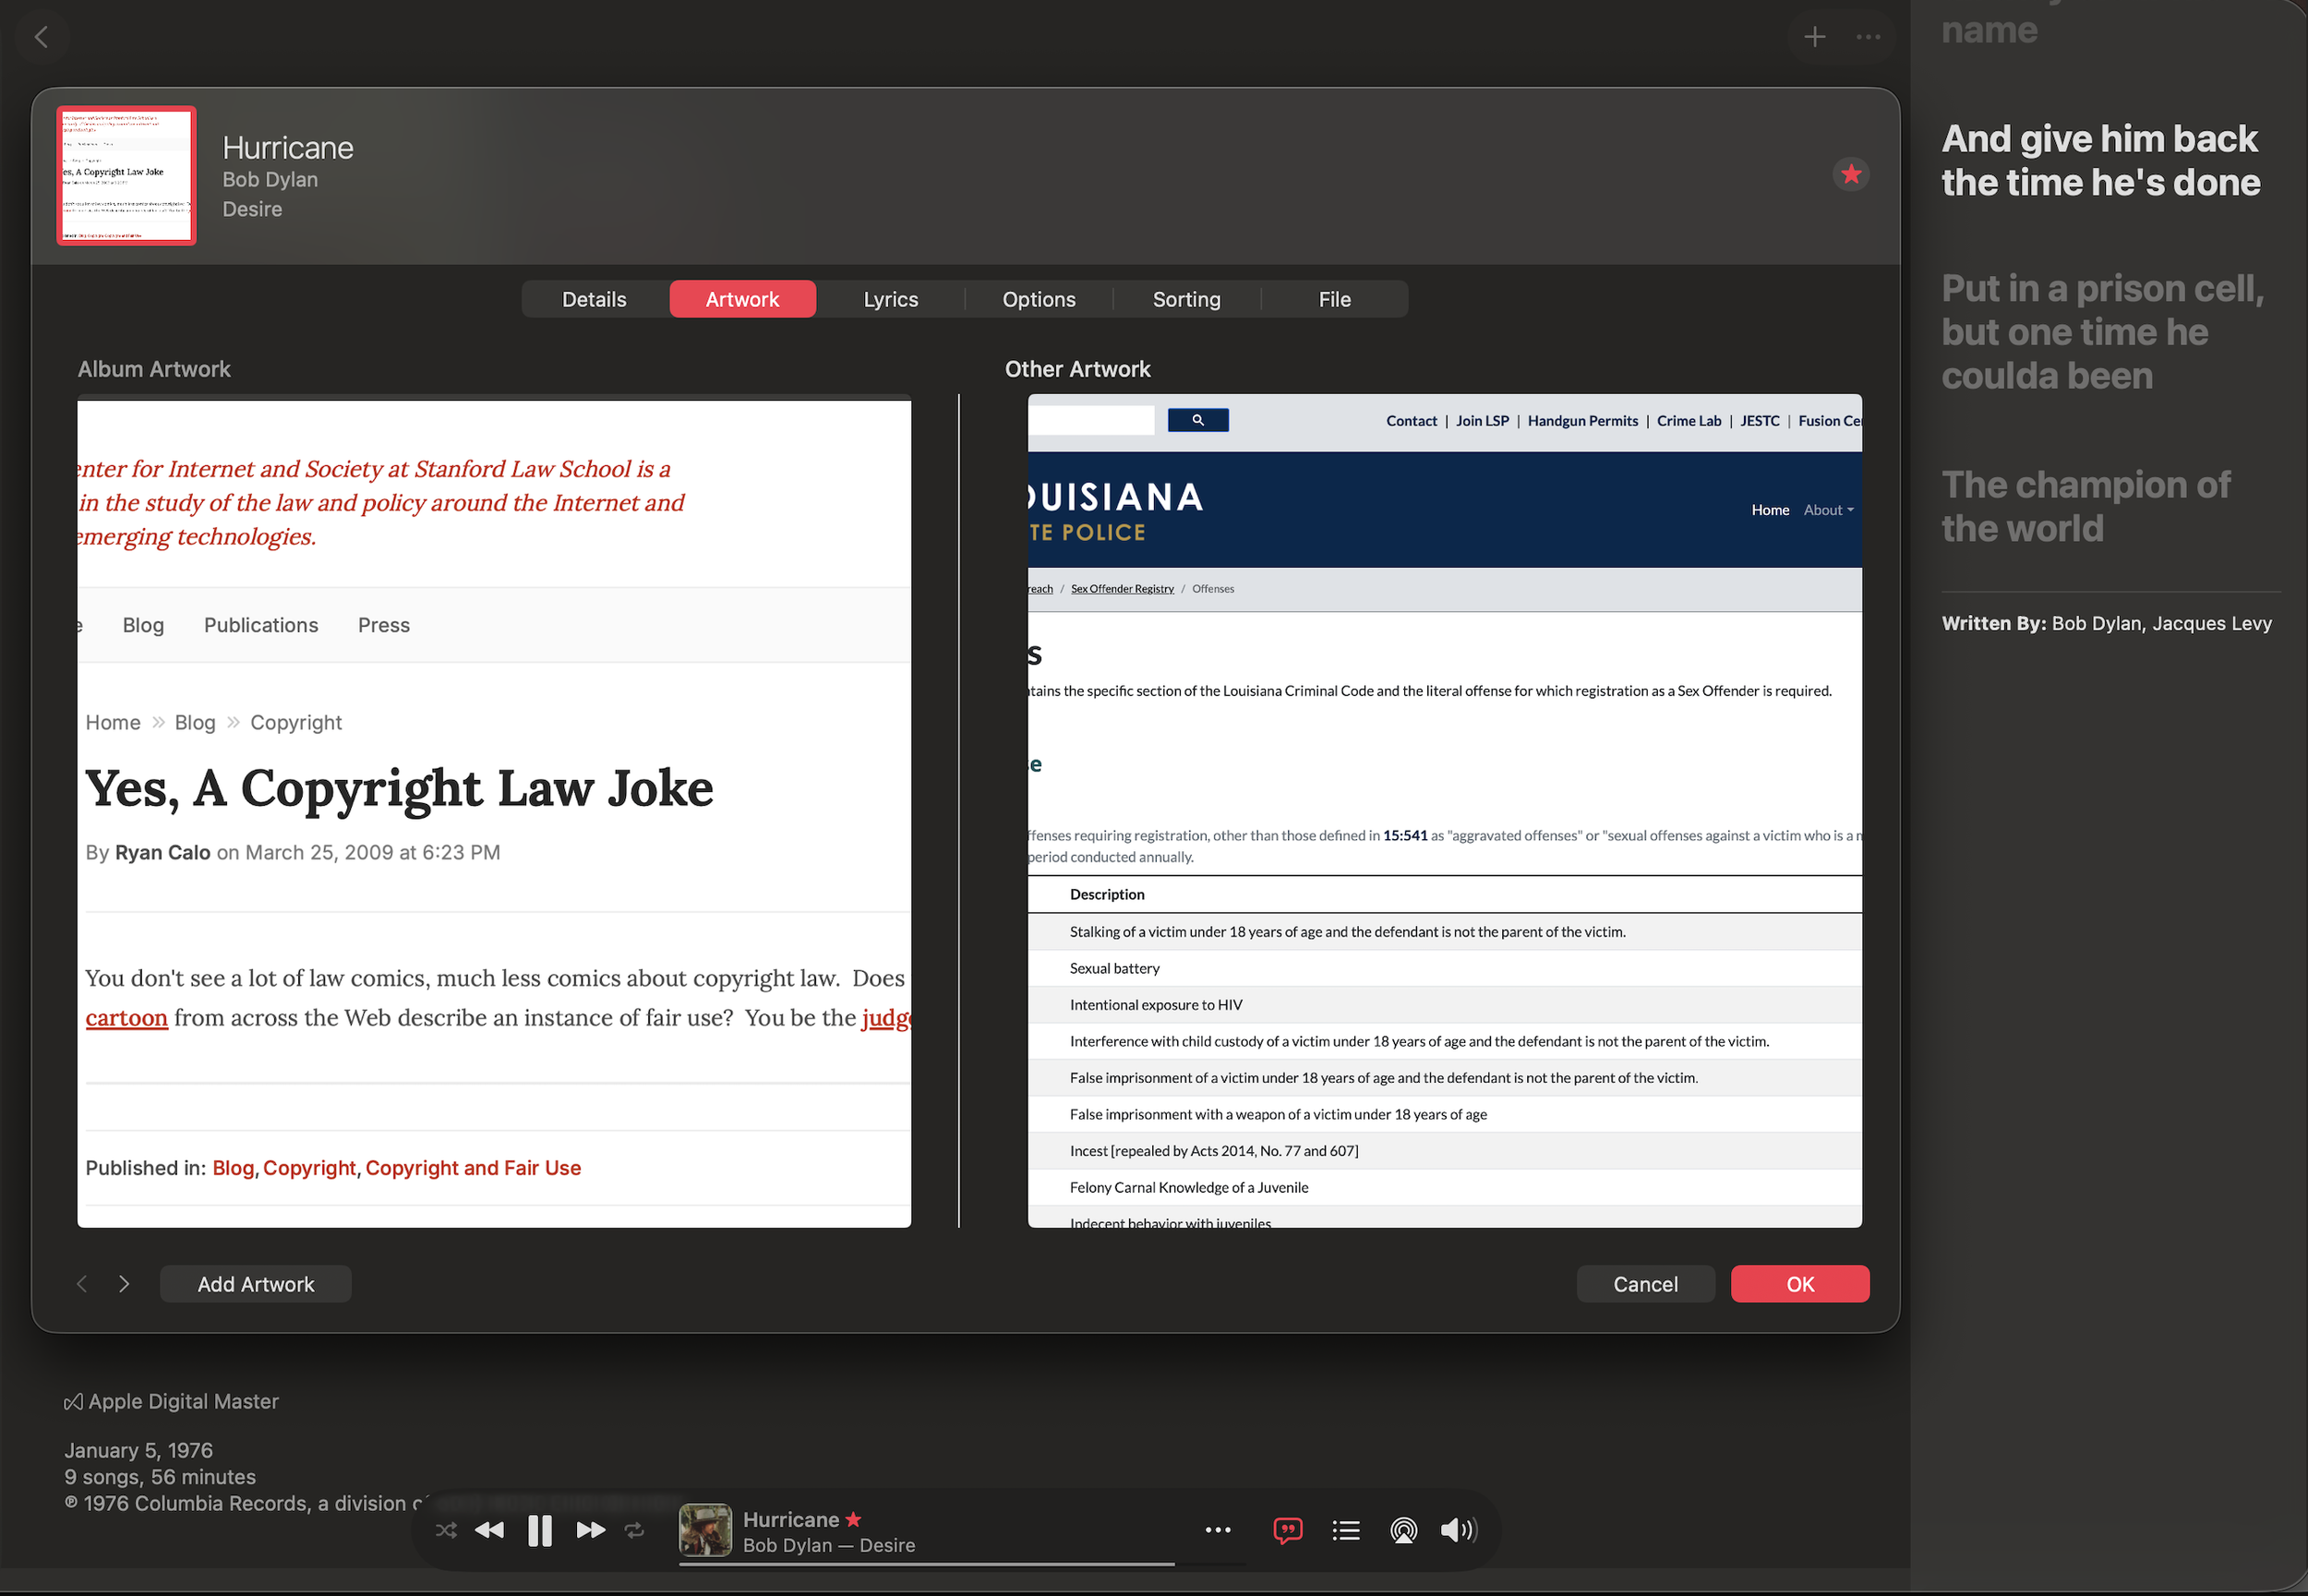Screen dimensions: 2308x1596
Task: Open AirPlay output selector
Action: (x=1403, y=1530)
